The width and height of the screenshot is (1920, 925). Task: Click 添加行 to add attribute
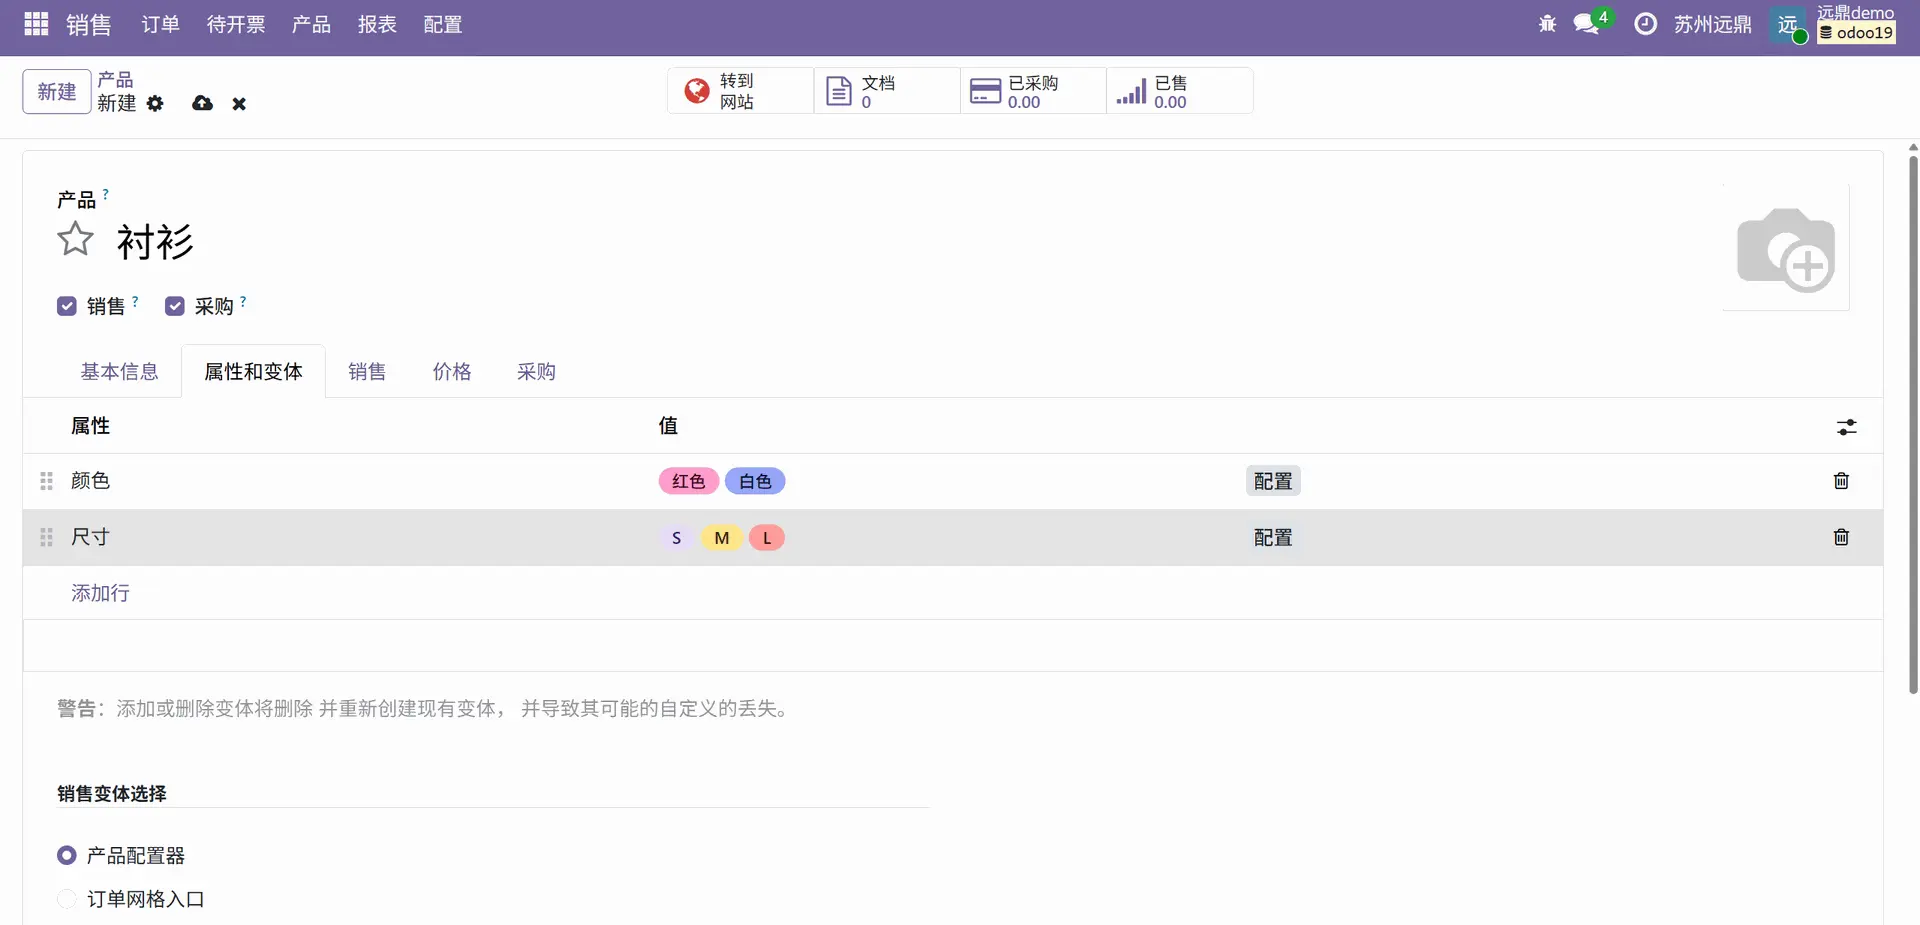(100, 593)
